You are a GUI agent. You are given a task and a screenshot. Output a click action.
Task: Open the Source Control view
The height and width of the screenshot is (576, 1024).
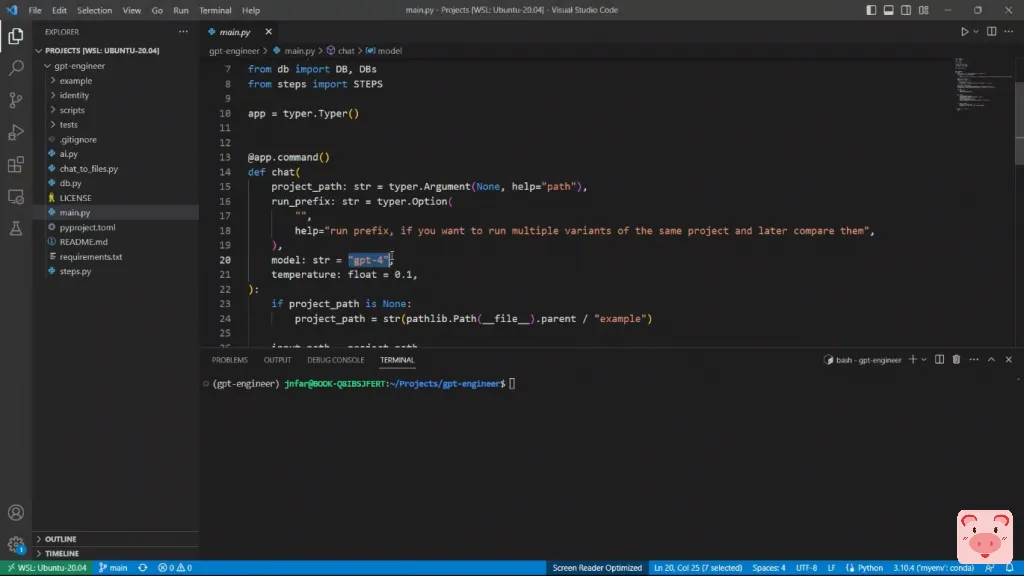coord(16,100)
